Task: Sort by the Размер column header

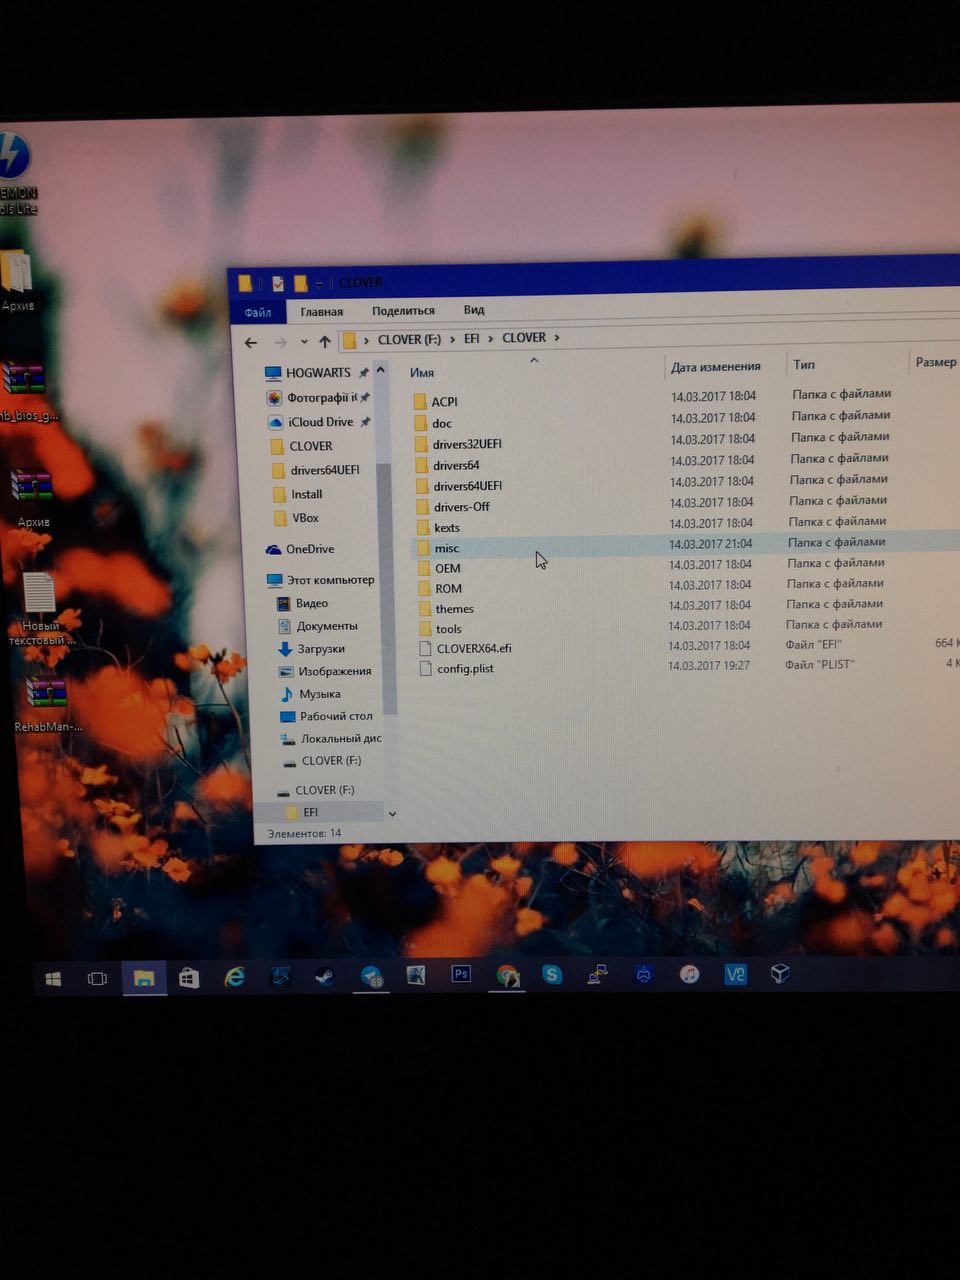Action: [x=936, y=362]
